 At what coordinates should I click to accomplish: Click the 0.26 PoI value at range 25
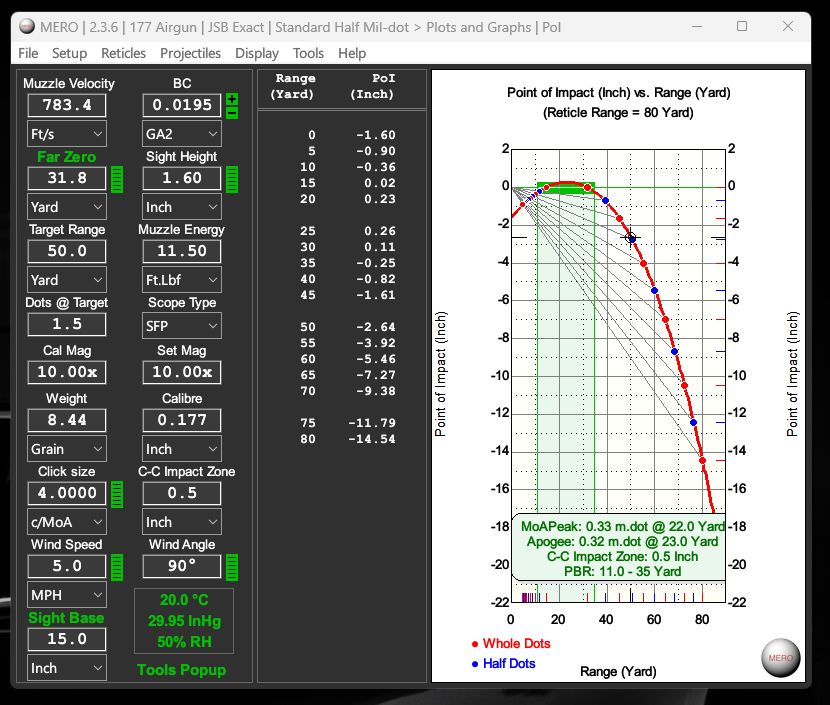(380, 231)
